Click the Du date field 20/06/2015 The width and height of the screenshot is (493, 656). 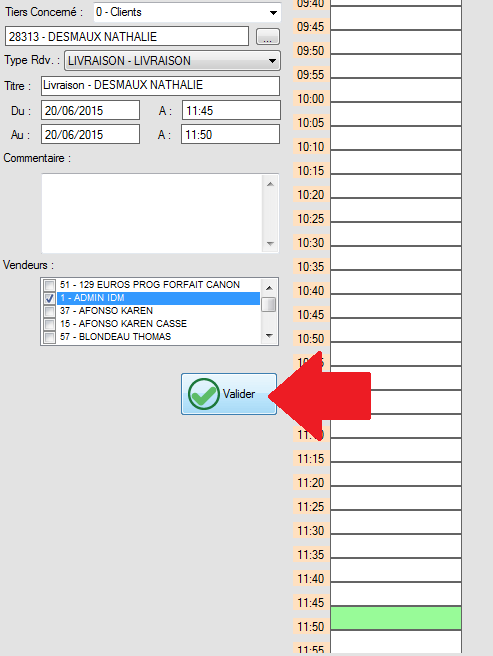(90, 110)
